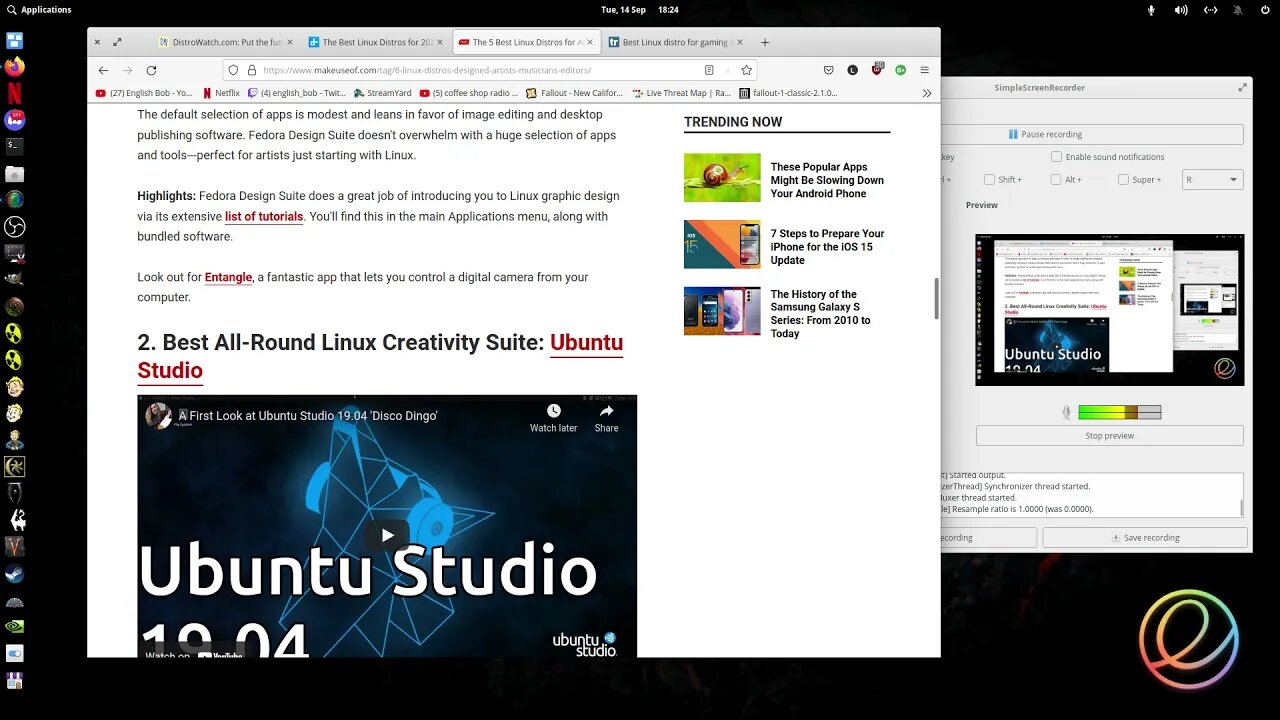Screen dimensions: 1280x720
Task: Open the Applications menu in top panel
Action: coord(38,10)
